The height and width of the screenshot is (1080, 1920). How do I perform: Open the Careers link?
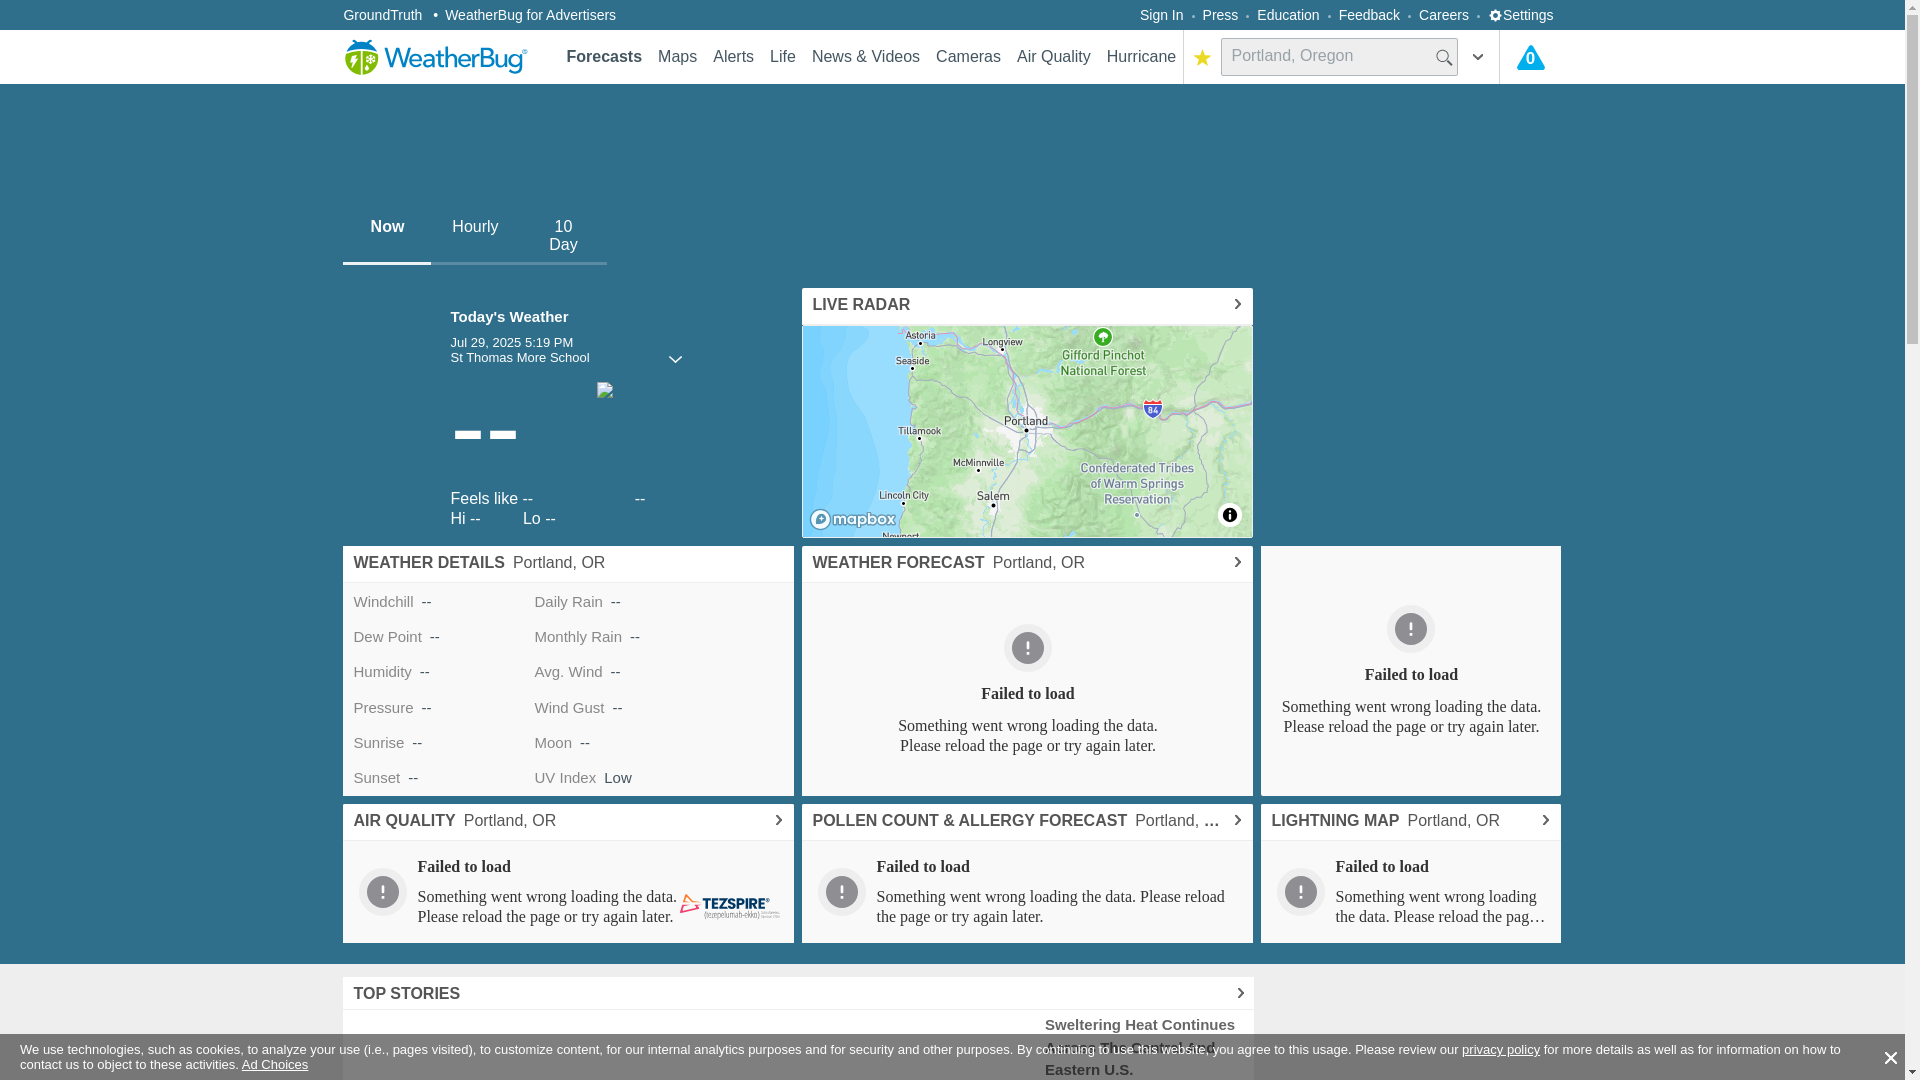(x=1443, y=15)
